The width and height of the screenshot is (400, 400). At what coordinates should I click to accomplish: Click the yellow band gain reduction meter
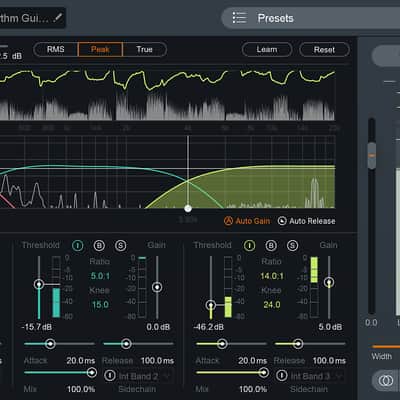coord(314,287)
